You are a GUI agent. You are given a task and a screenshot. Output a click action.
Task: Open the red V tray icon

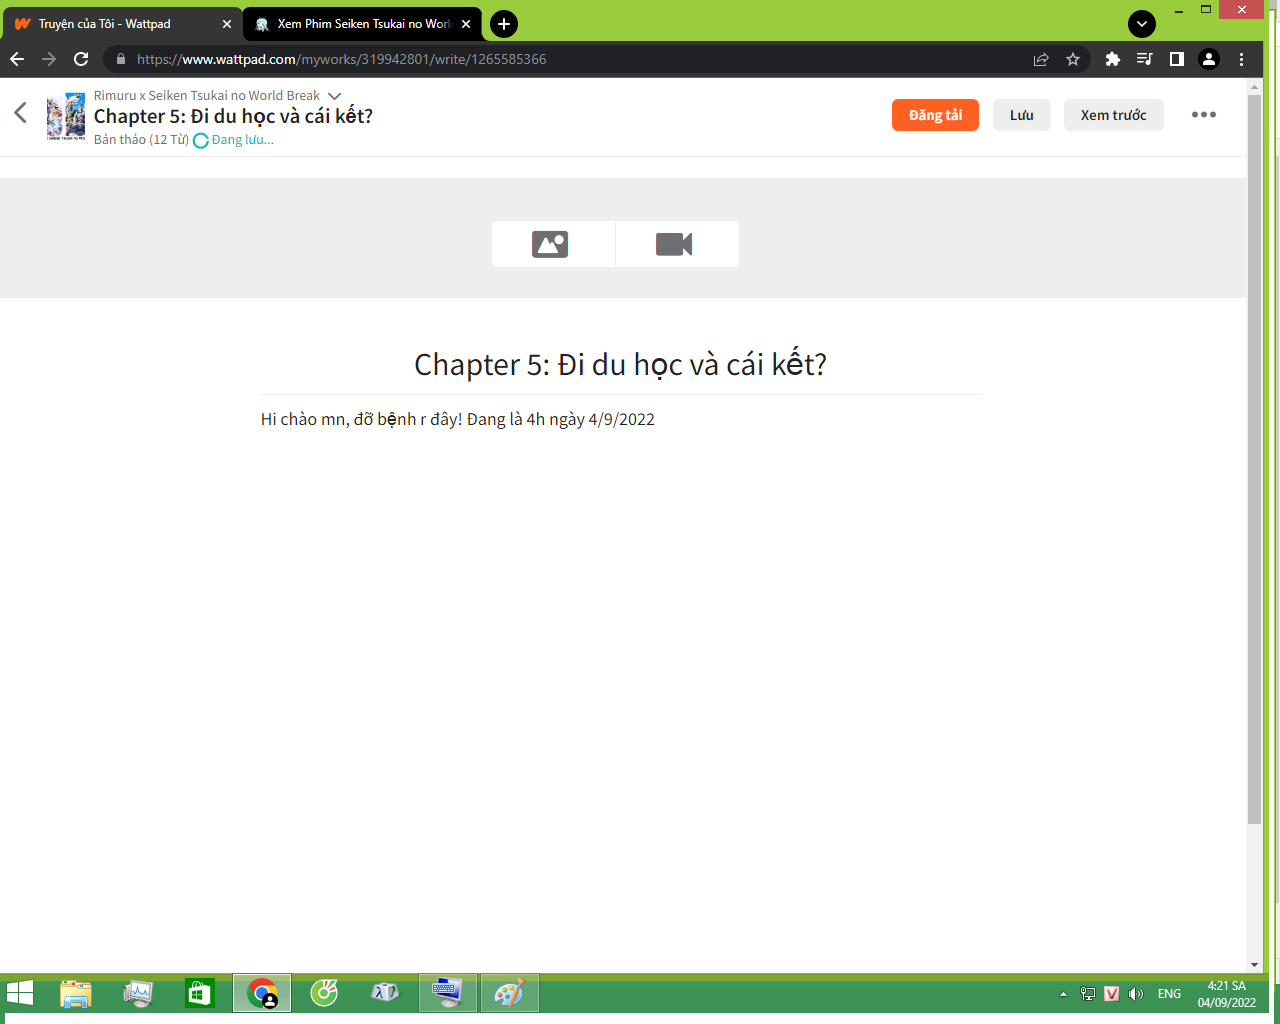(x=1111, y=994)
